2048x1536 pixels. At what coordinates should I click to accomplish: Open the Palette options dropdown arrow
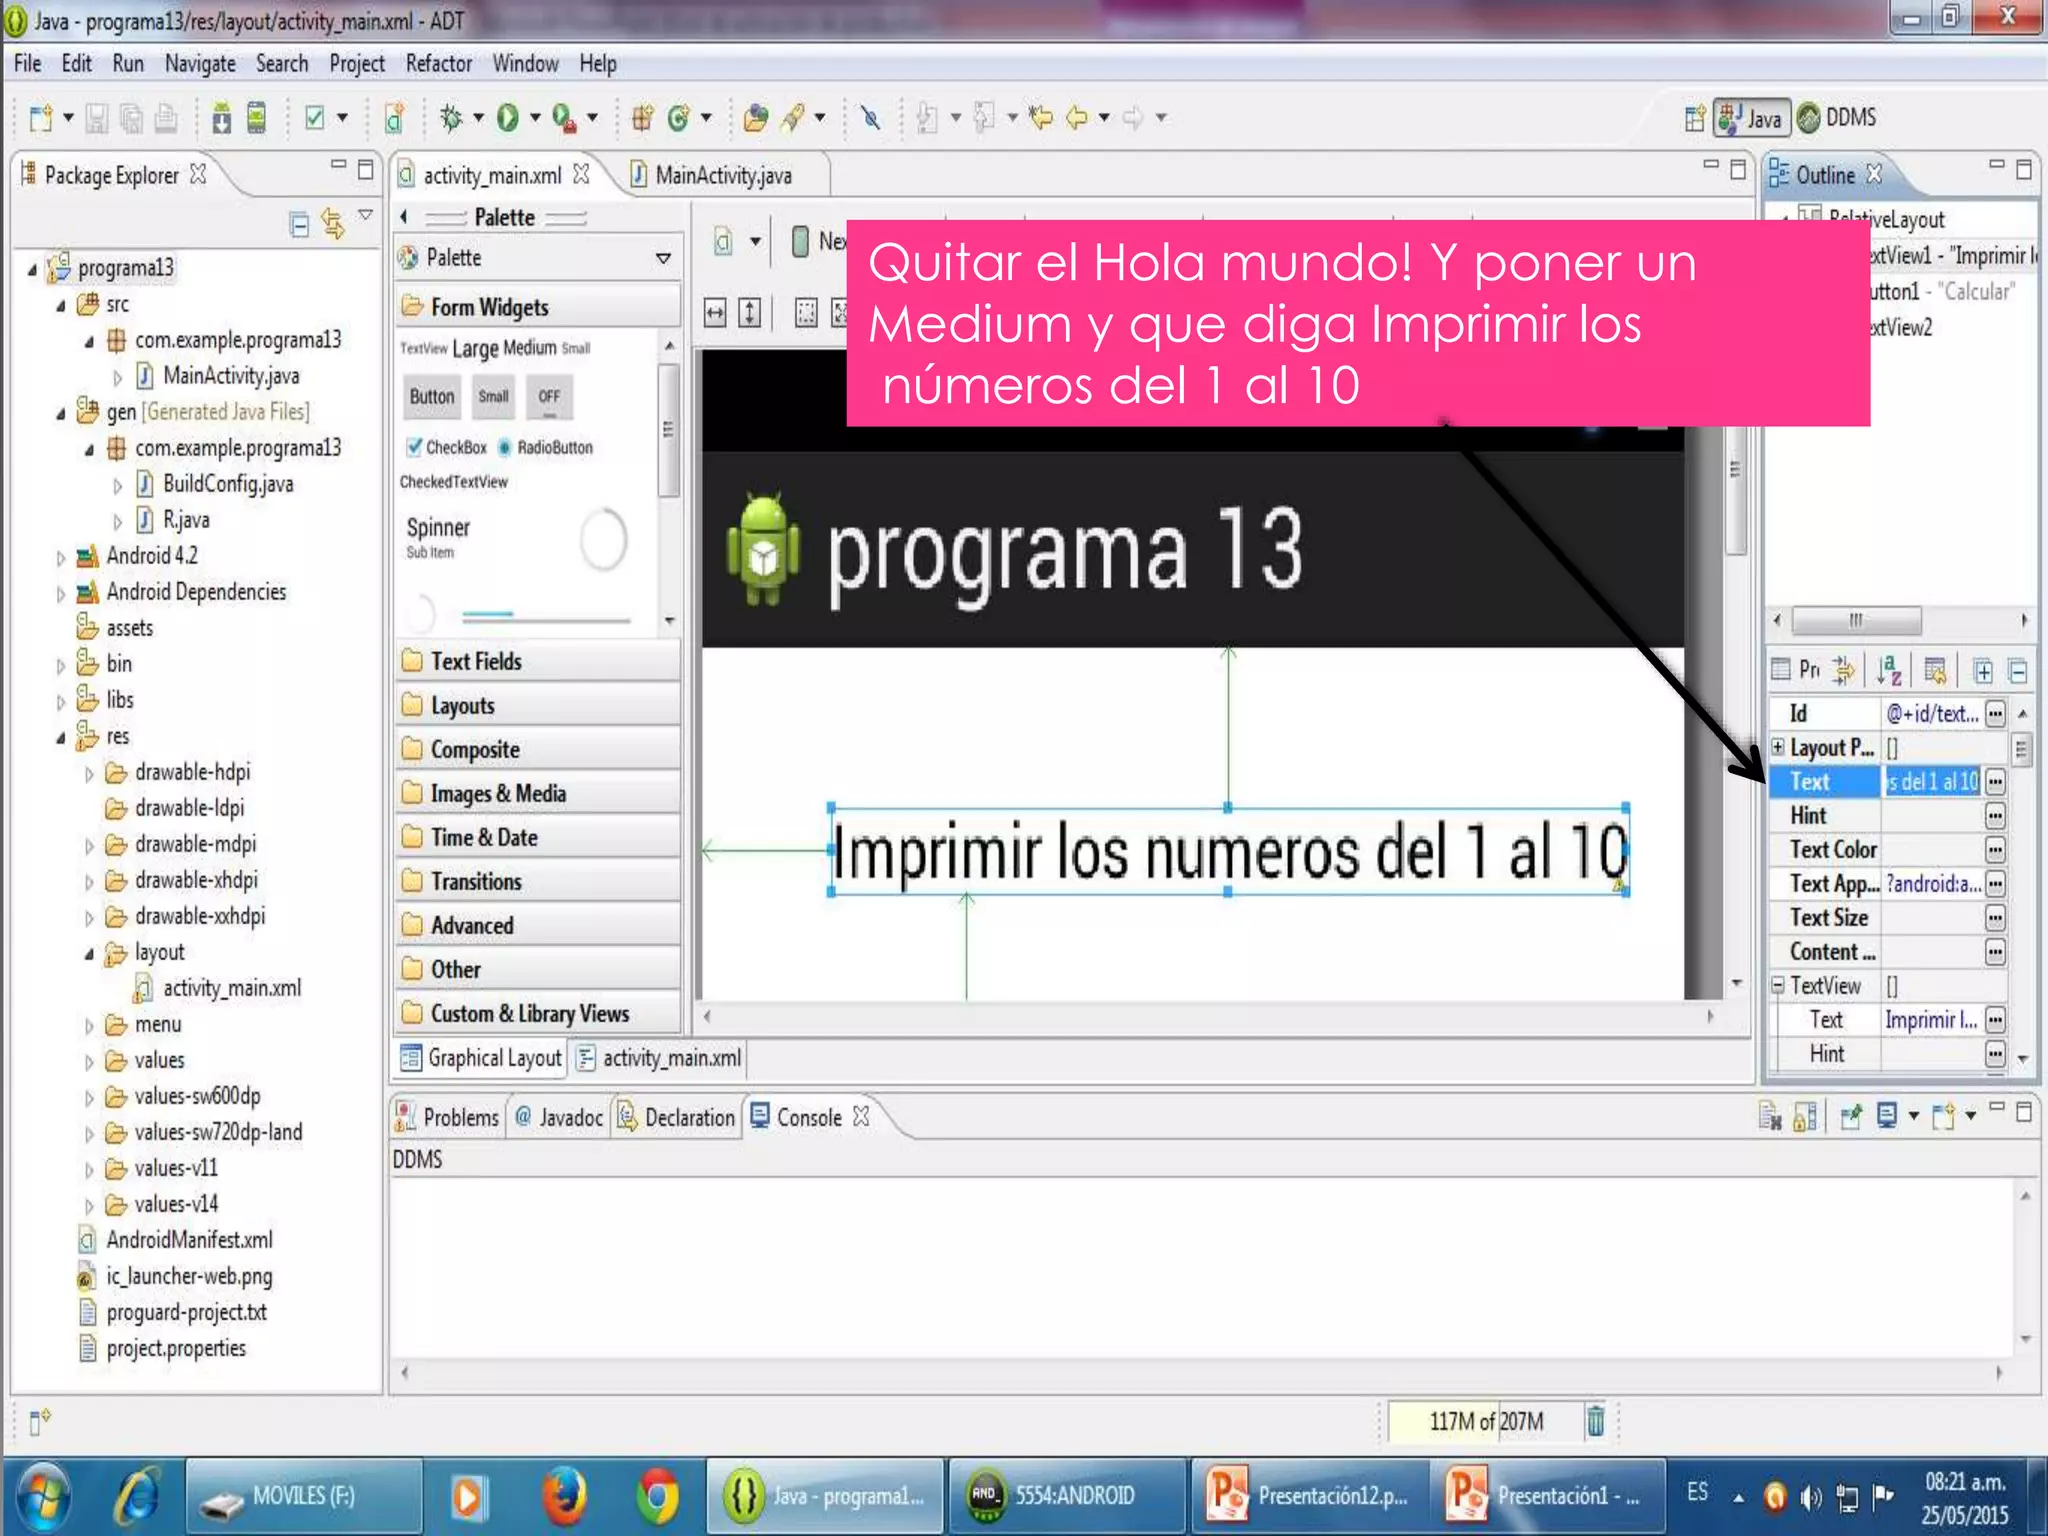click(x=663, y=258)
